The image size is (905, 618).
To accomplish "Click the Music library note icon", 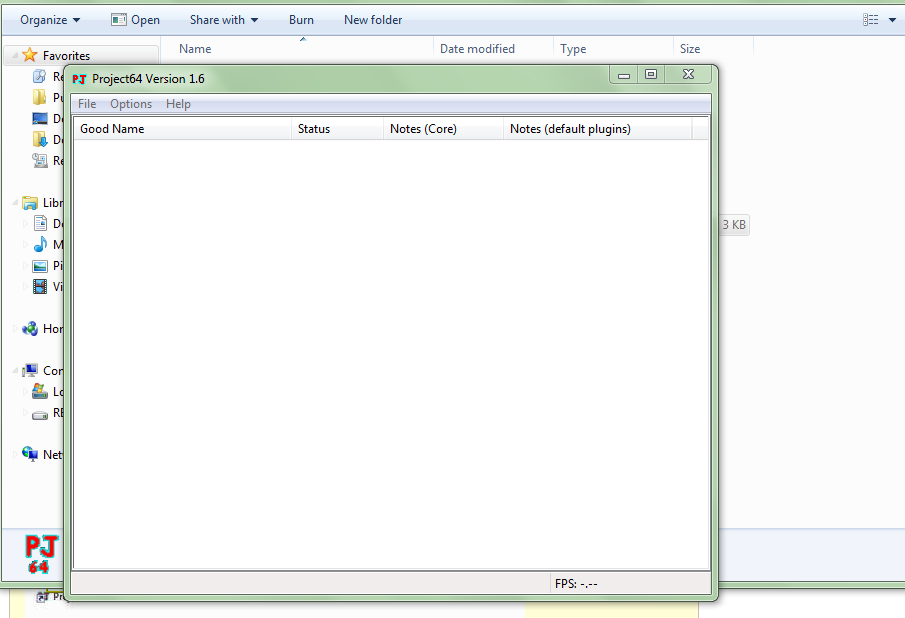I will click(x=40, y=245).
